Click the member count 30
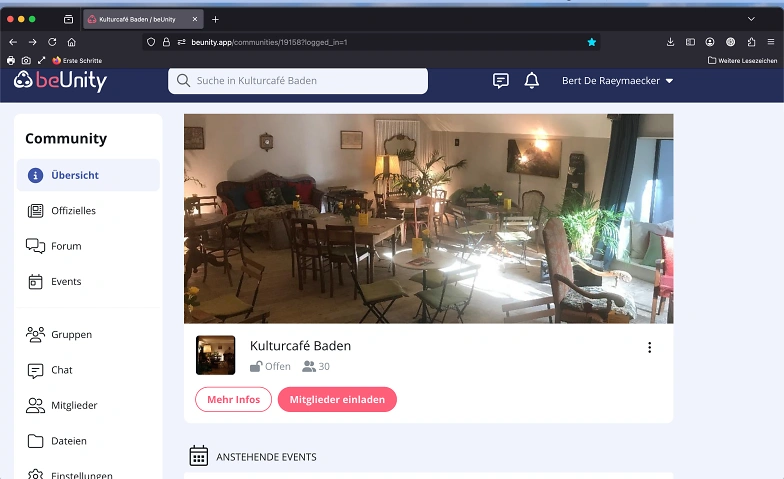Image resolution: width=784 pixels, height=479 pixels. point(316,366)
